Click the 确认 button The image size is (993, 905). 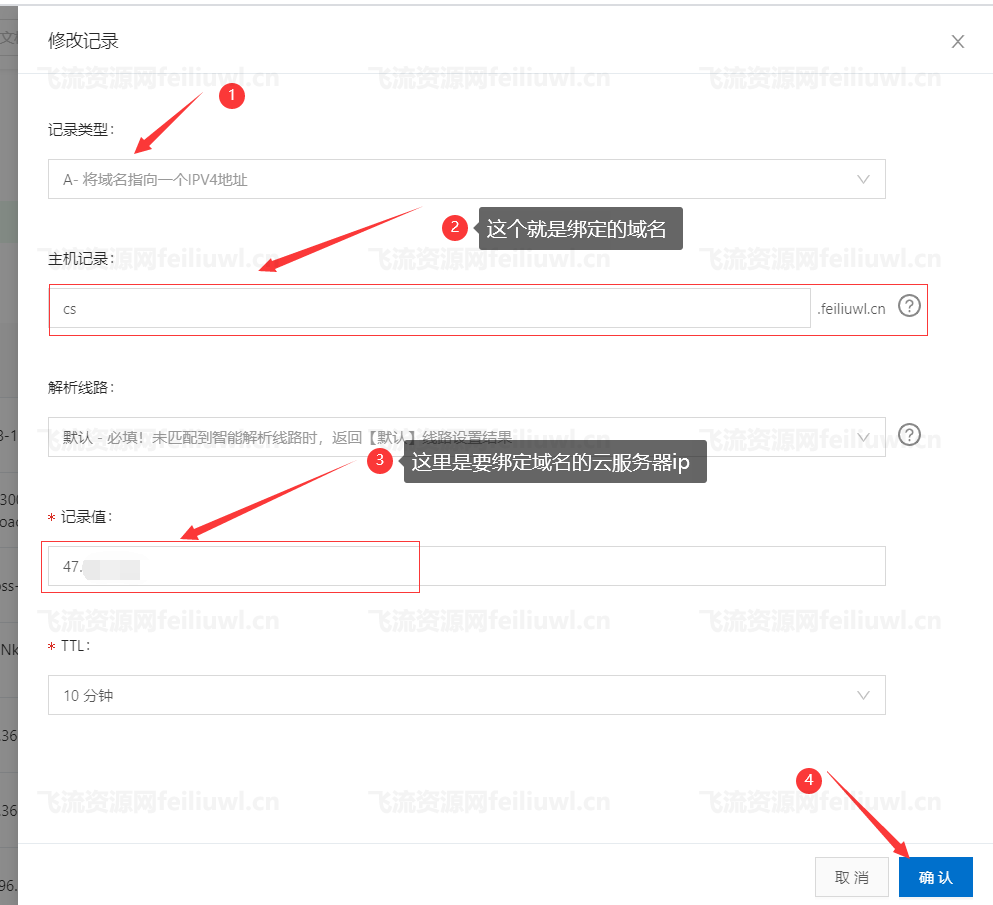click(x=935, y=877)
